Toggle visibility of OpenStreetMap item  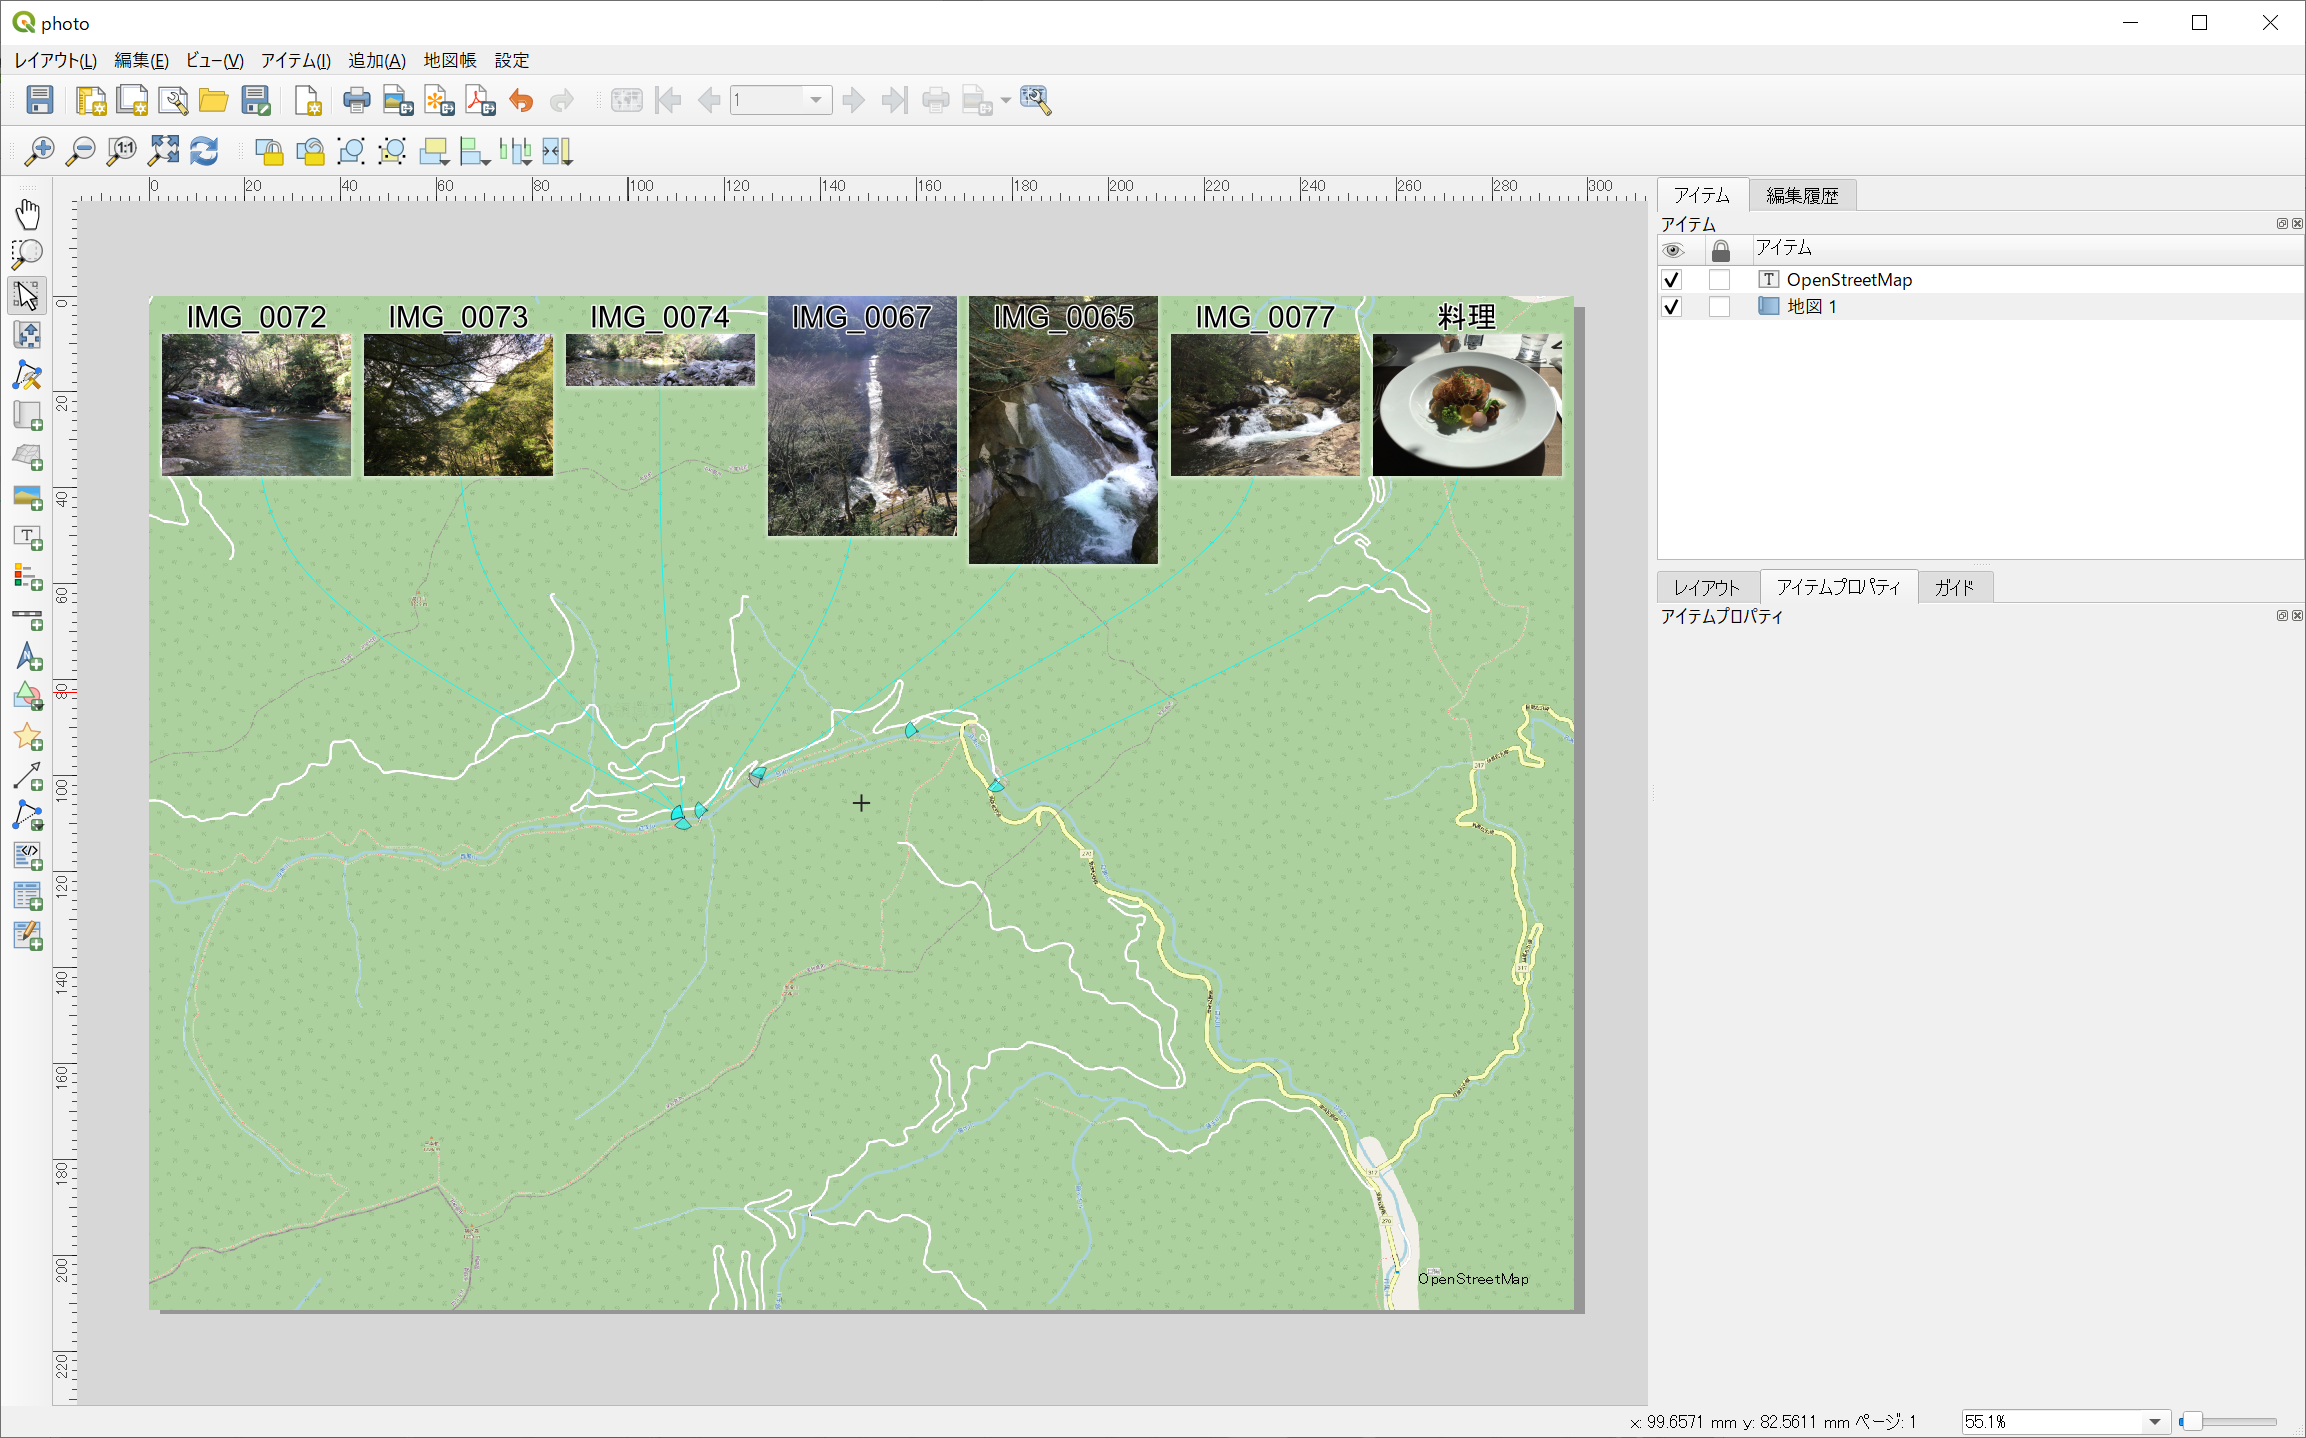[x=1671, y=280]
